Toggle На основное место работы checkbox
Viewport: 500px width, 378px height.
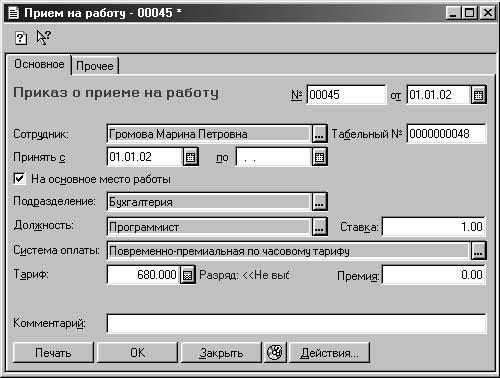click(19, 178)
